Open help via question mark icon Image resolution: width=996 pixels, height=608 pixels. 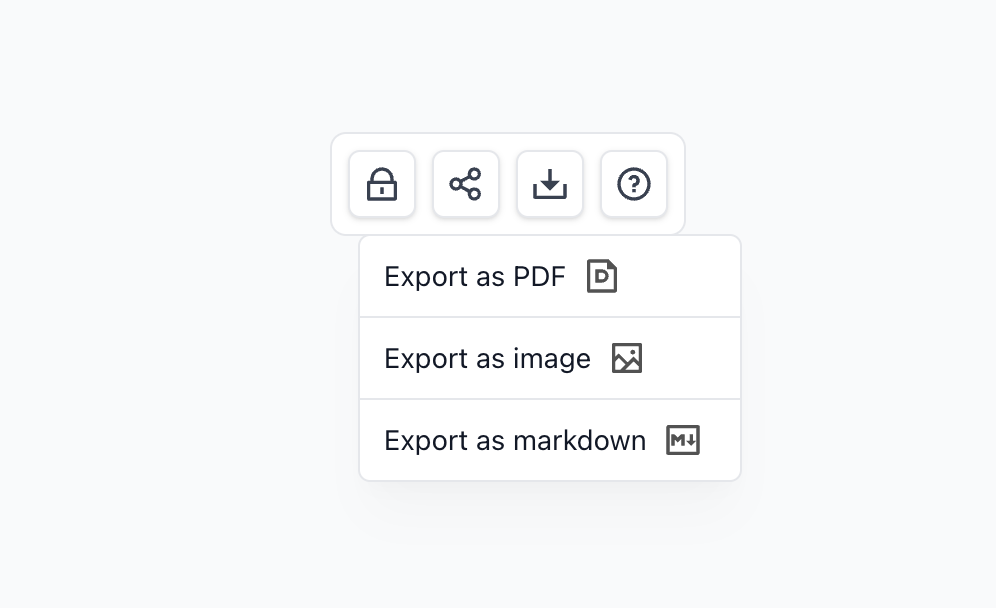click(634, 184)
